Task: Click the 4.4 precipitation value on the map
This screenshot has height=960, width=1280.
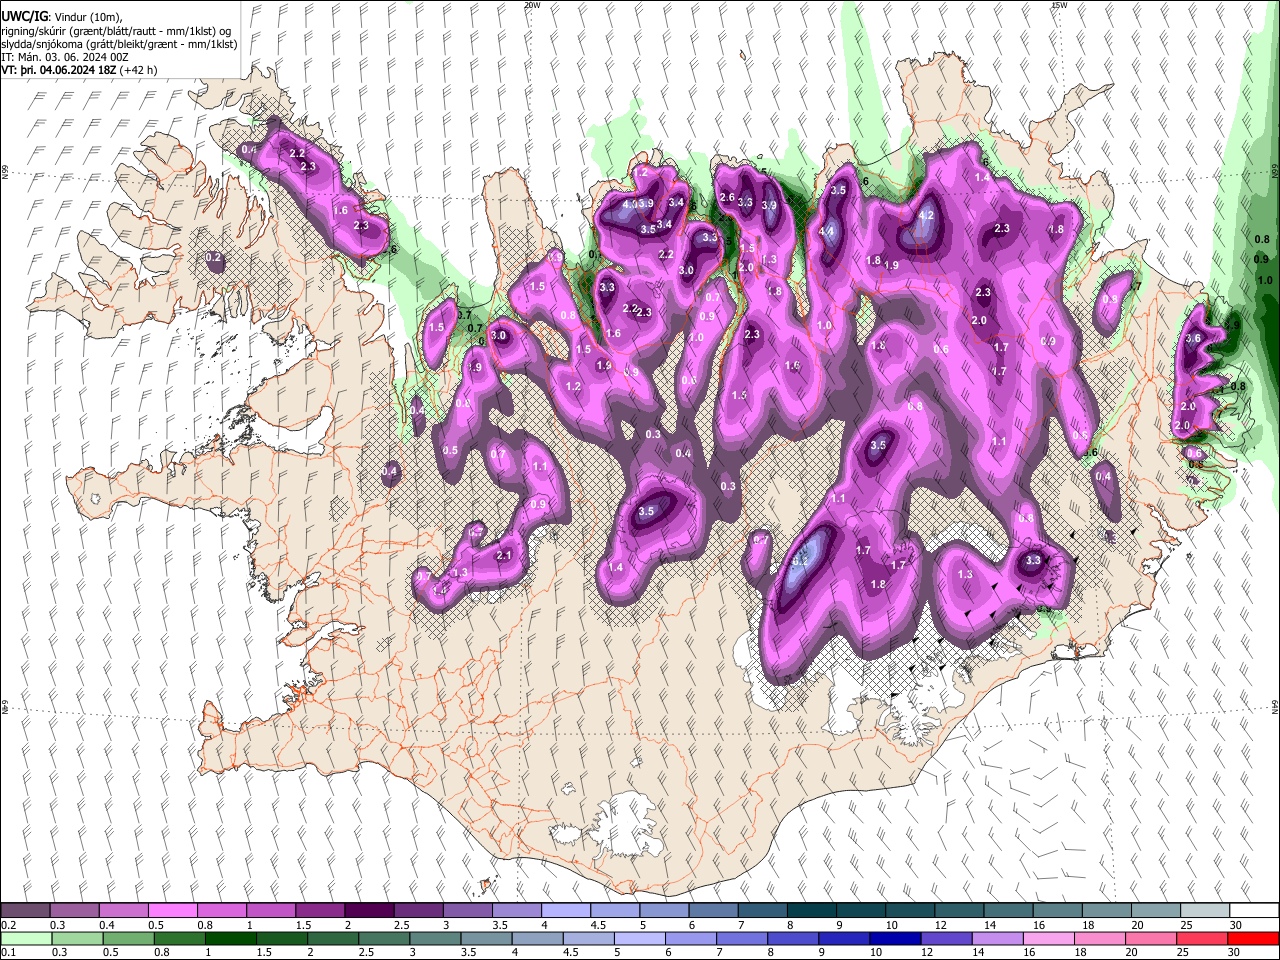Action: 827,232
